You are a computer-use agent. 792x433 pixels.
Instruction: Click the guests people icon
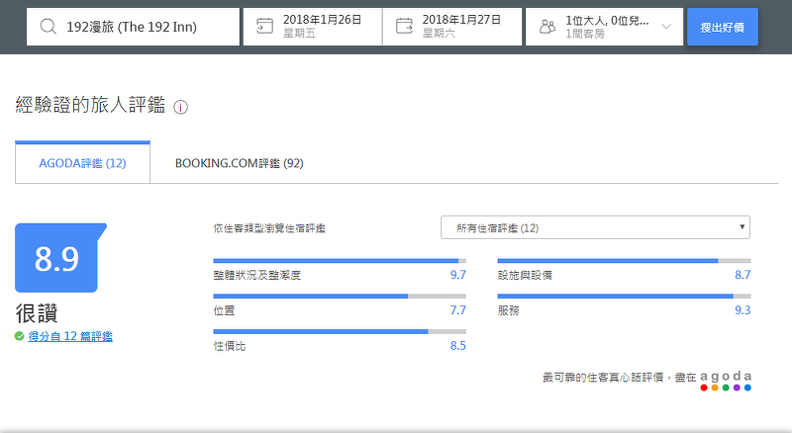tap(547, 26)
